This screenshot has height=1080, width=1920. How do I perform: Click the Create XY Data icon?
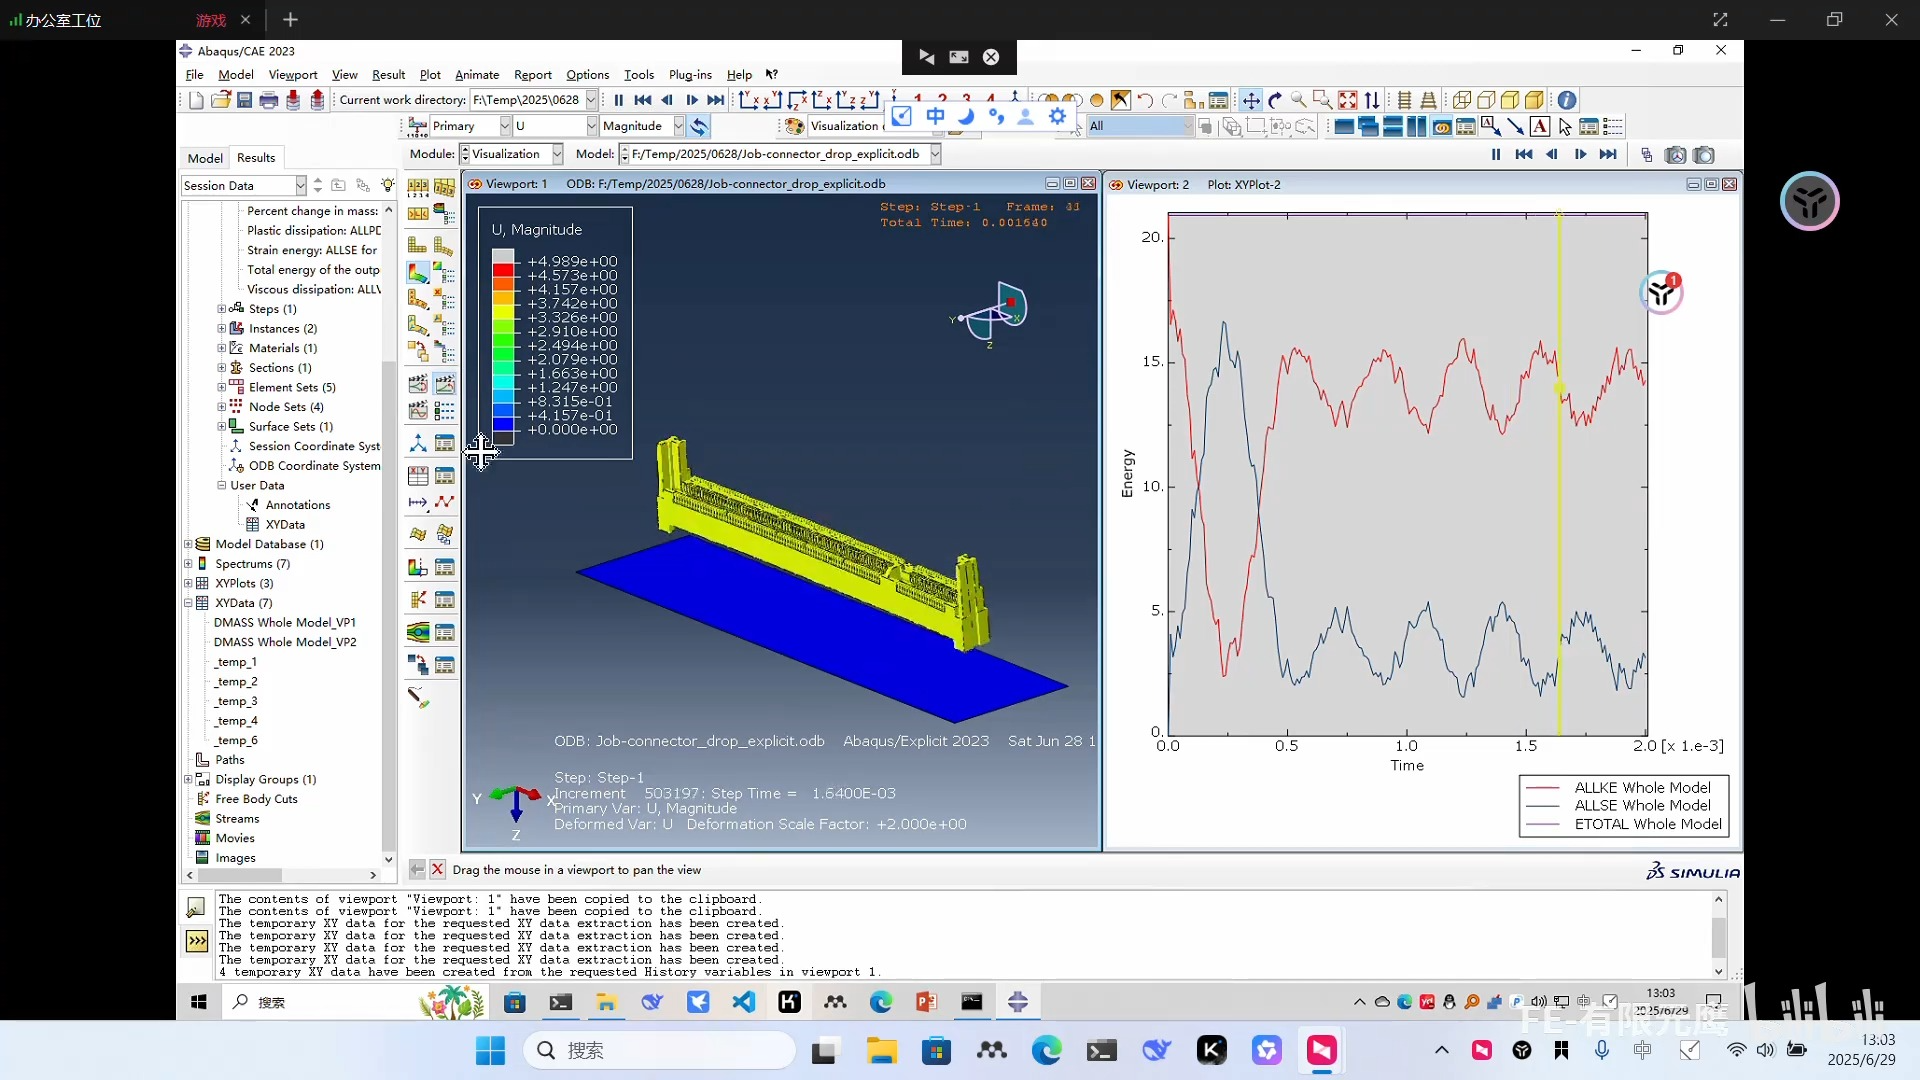coord(418,476)
